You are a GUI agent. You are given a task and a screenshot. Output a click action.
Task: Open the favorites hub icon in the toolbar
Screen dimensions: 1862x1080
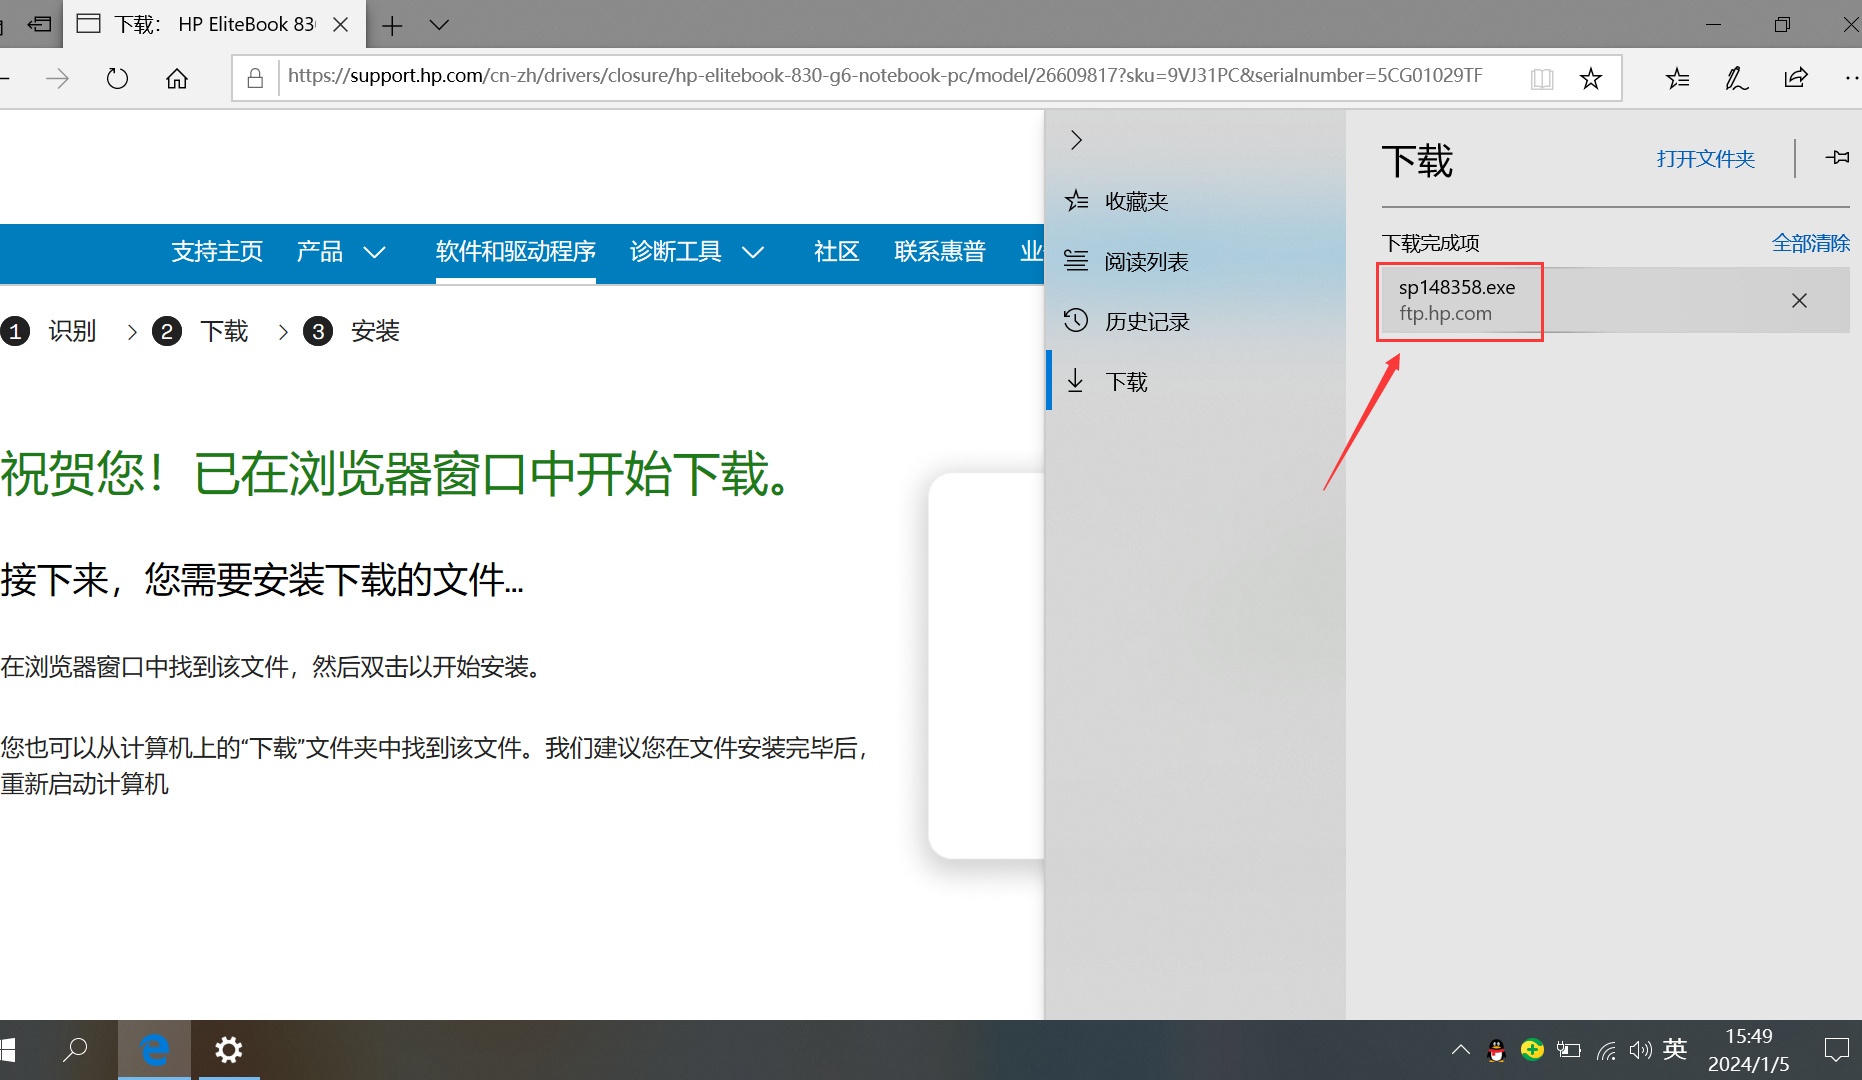(x=1677, y=78)
